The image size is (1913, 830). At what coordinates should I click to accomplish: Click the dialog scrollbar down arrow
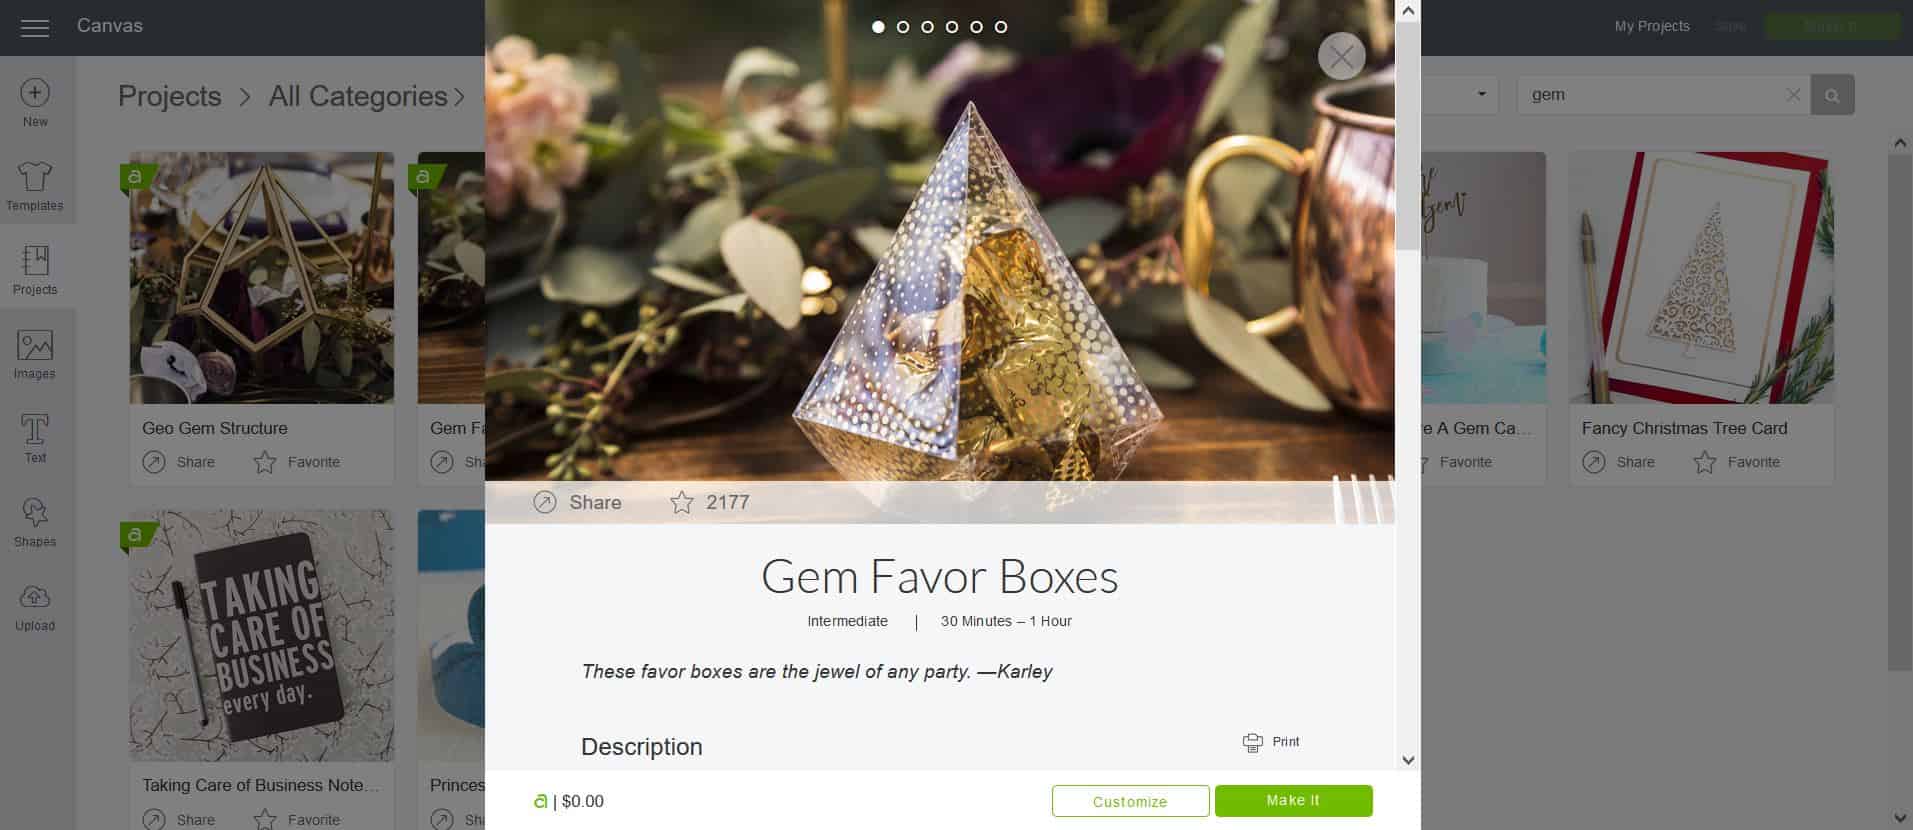(1408, 760)
